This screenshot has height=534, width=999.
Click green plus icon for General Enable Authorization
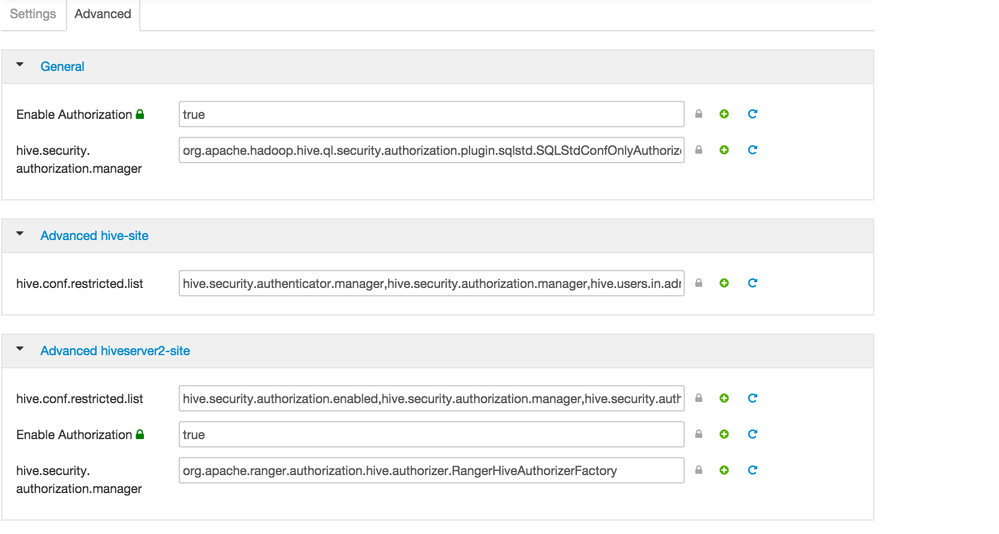pos(725,114)
